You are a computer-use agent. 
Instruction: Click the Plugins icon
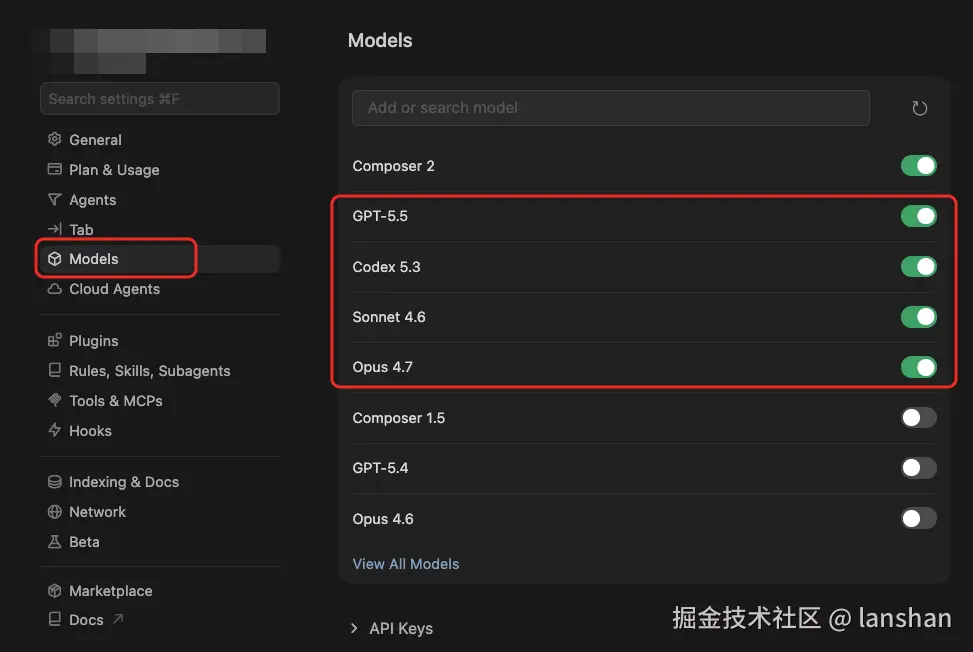click(55, 340)
